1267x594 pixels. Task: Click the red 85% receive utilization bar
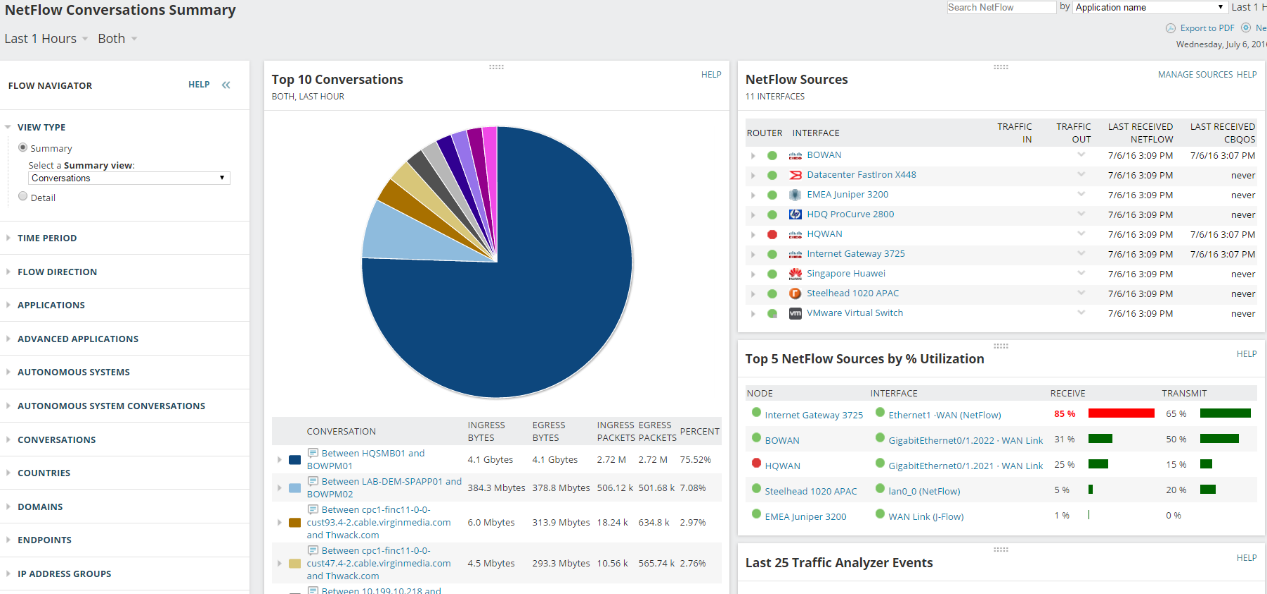coord(1121,413)
